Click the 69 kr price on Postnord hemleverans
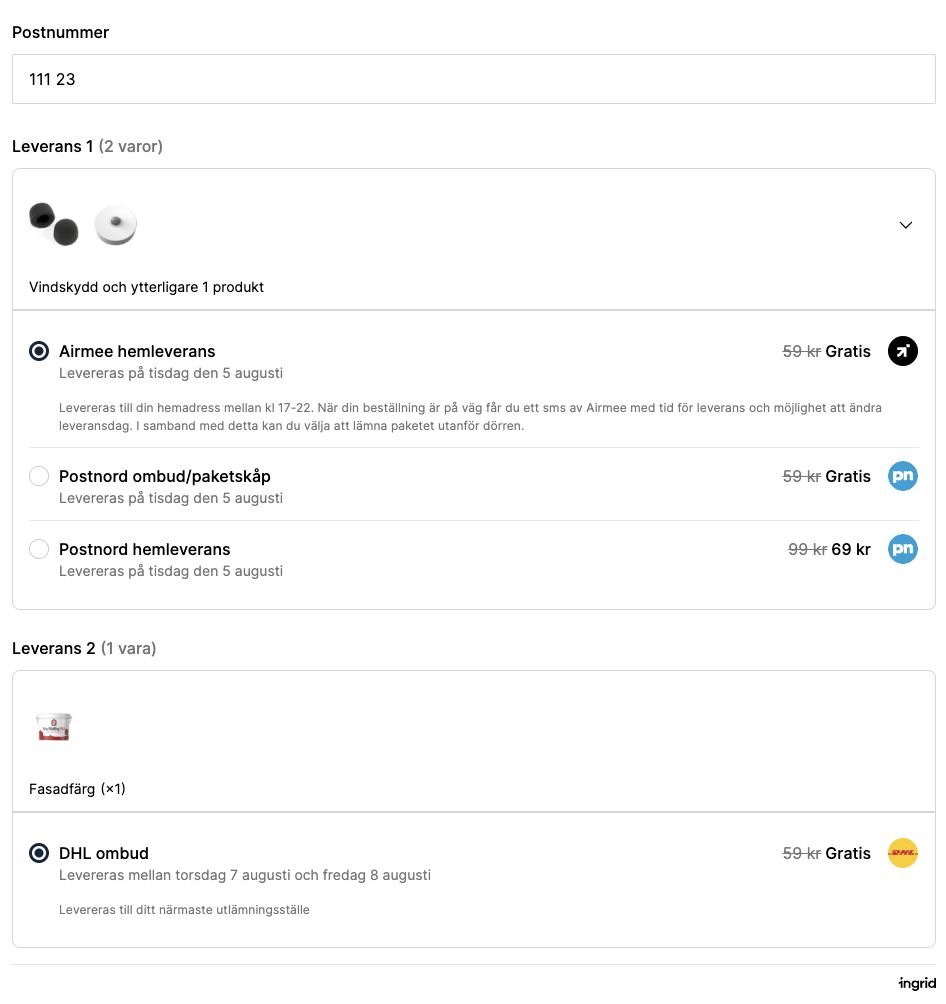The height and width of the screenshot is (1004, 946). 851,549
